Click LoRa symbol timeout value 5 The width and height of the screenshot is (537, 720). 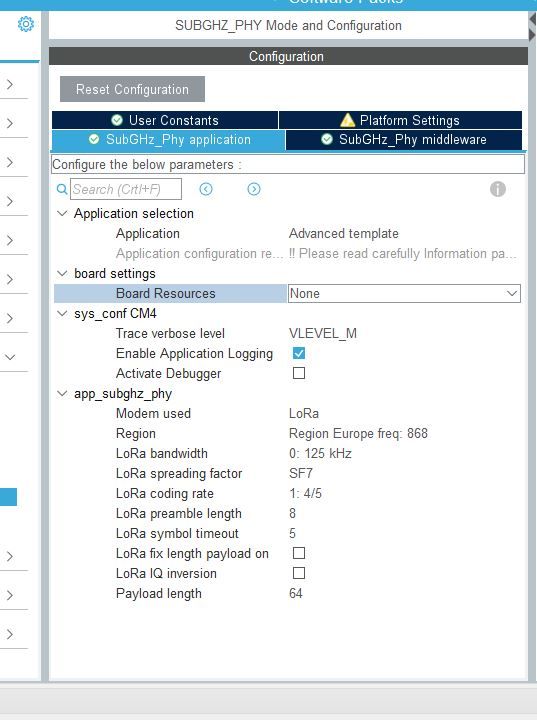(x=292, y=534)
